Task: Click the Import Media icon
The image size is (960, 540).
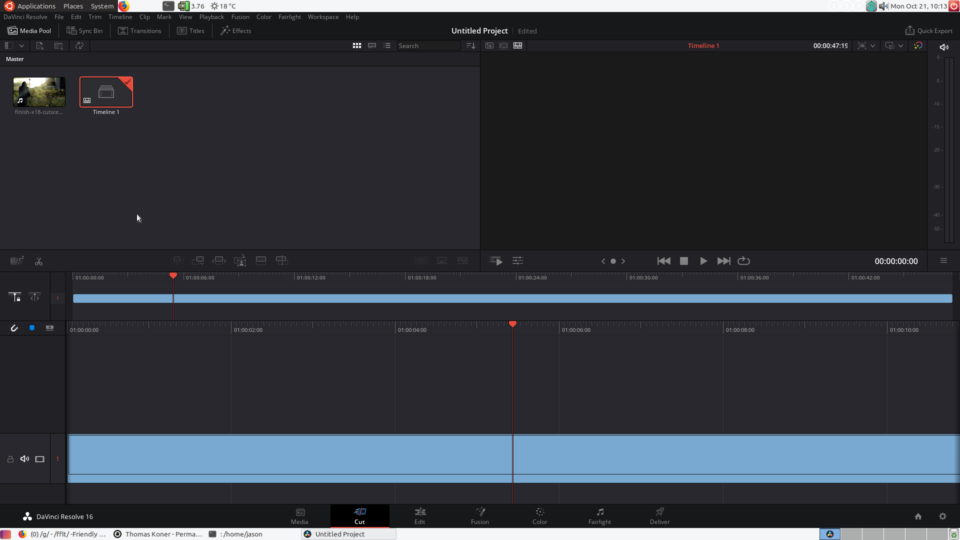Action: pyautogui.click(x=39, y=46)
